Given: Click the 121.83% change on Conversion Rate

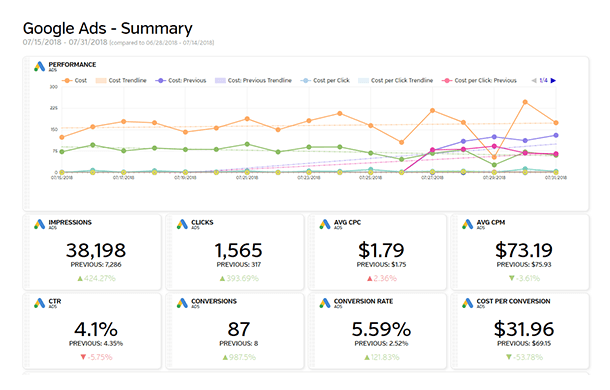Looking at the screenshot, I should pyautogui.click(x=382, y=357).
